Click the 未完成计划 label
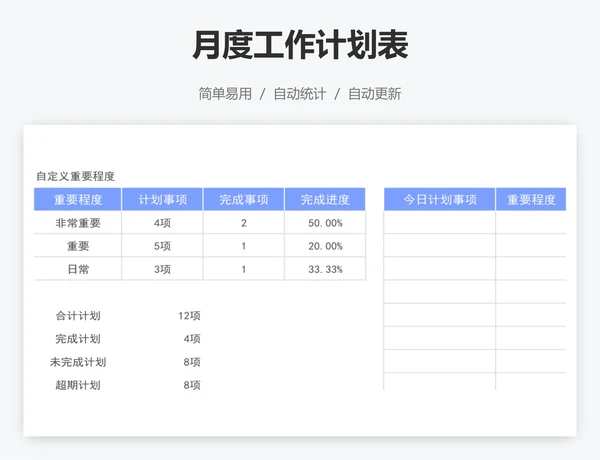600x460 pixels. coord(77,362)
